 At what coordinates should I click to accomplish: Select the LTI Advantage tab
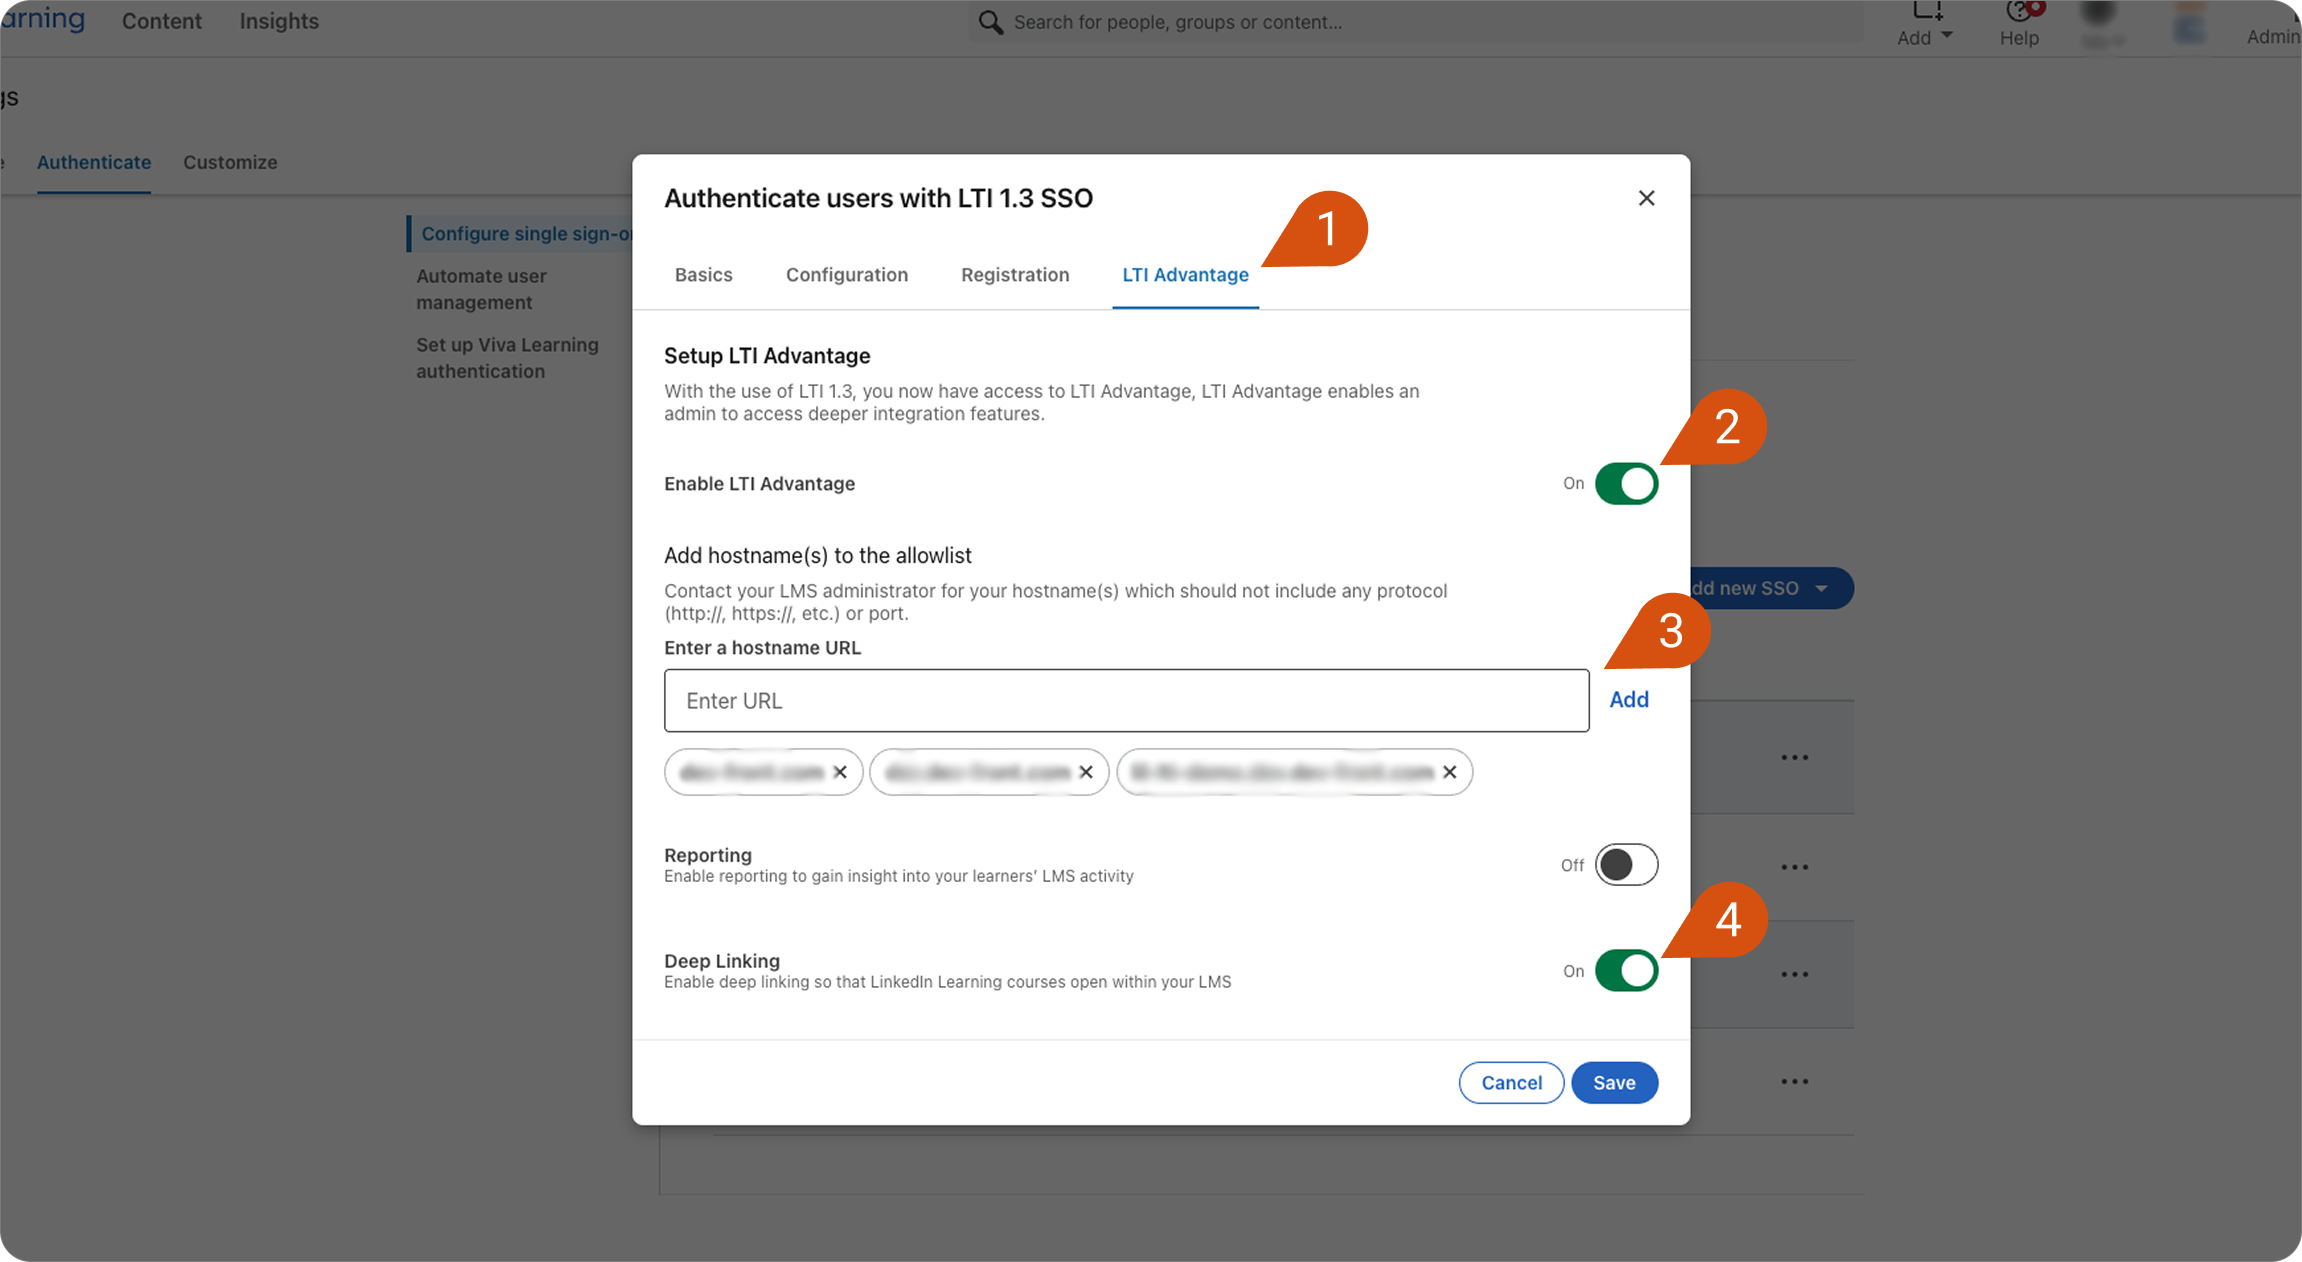pos(1185,275)
